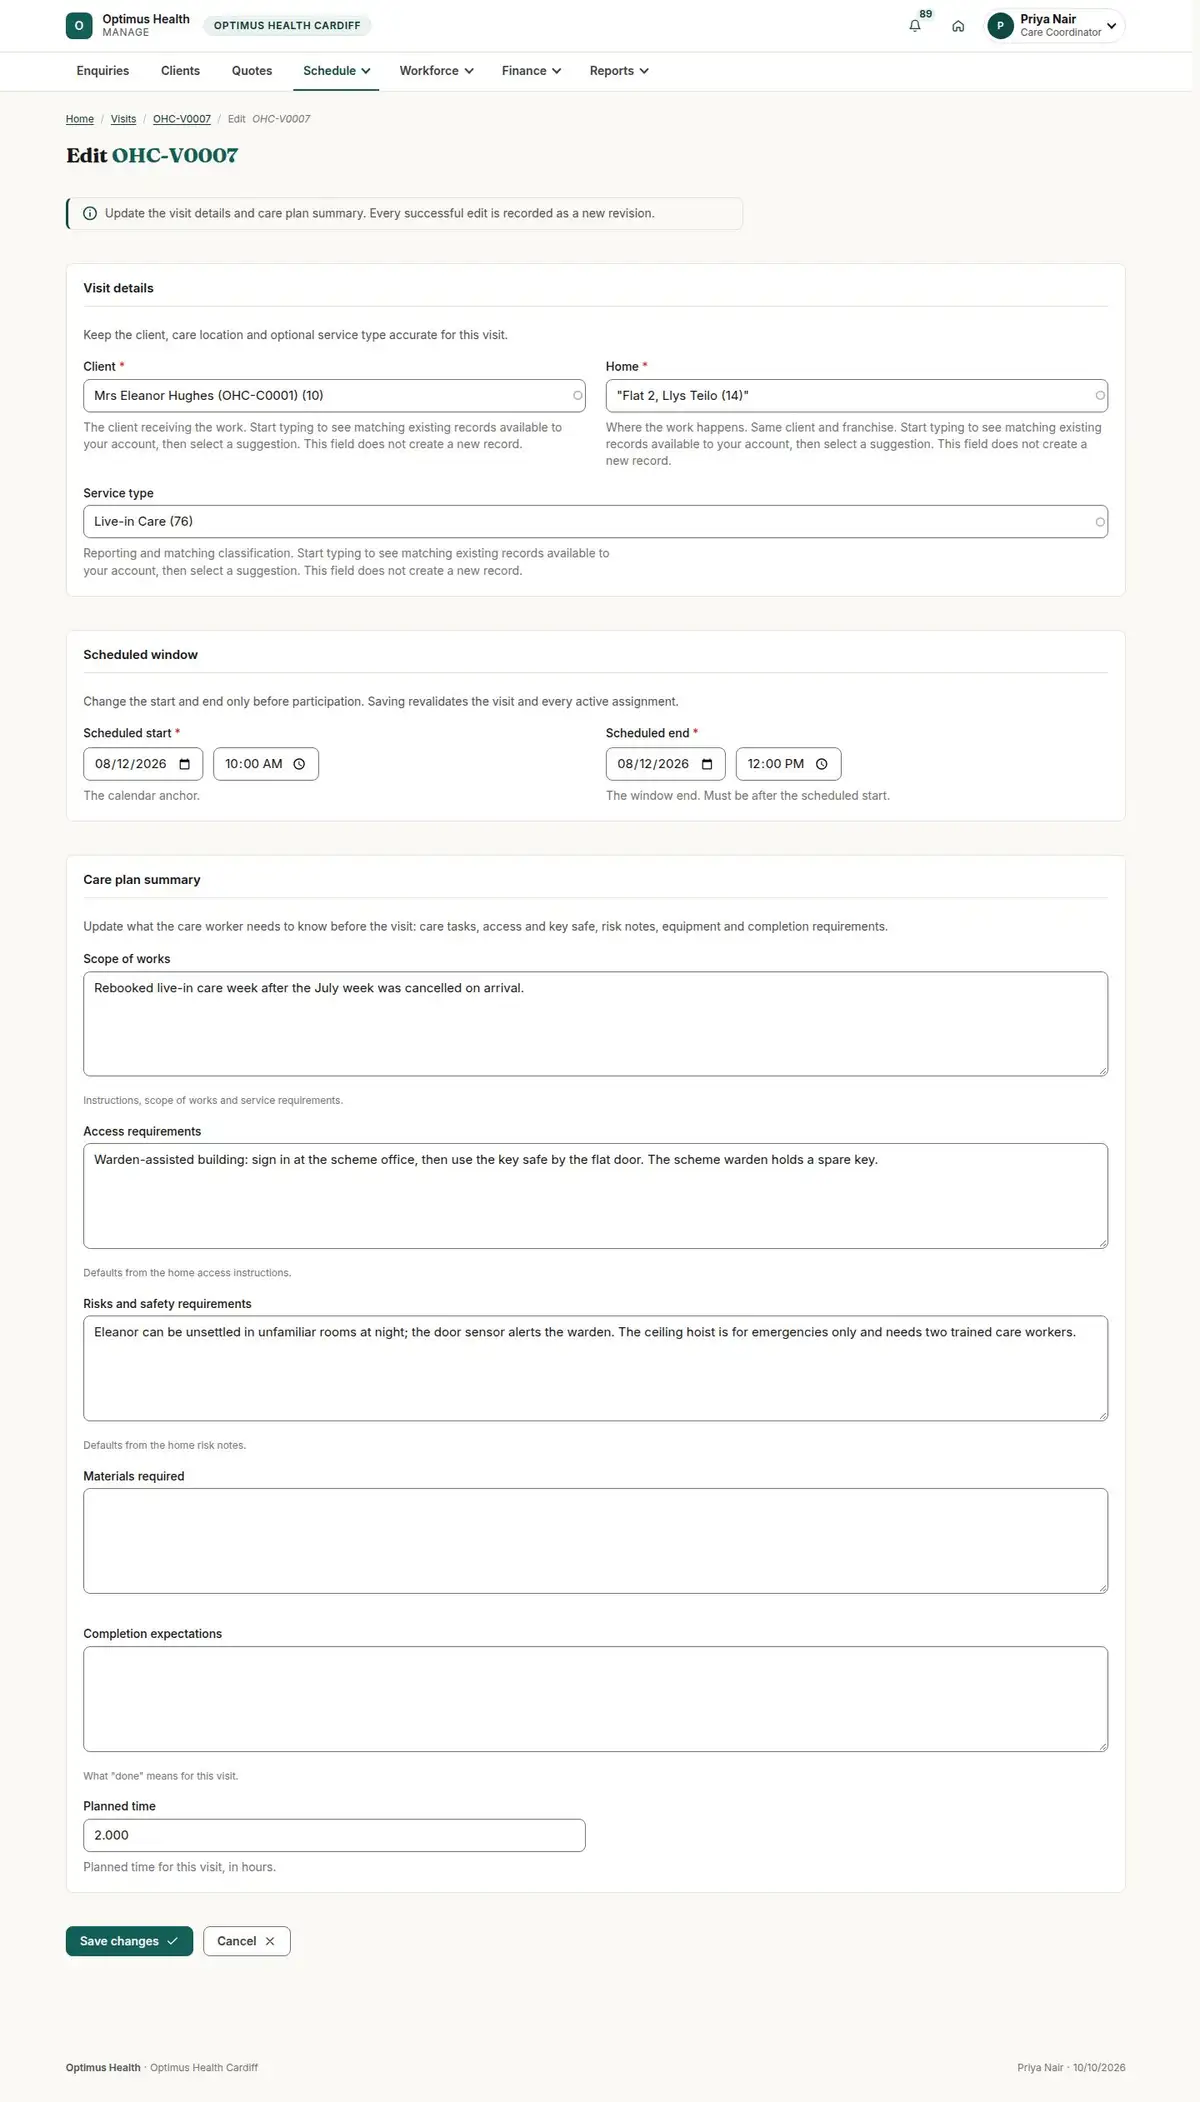Expand the Workforce menu
This screenshot has width=1200, height=2102.
pos(436,71)
